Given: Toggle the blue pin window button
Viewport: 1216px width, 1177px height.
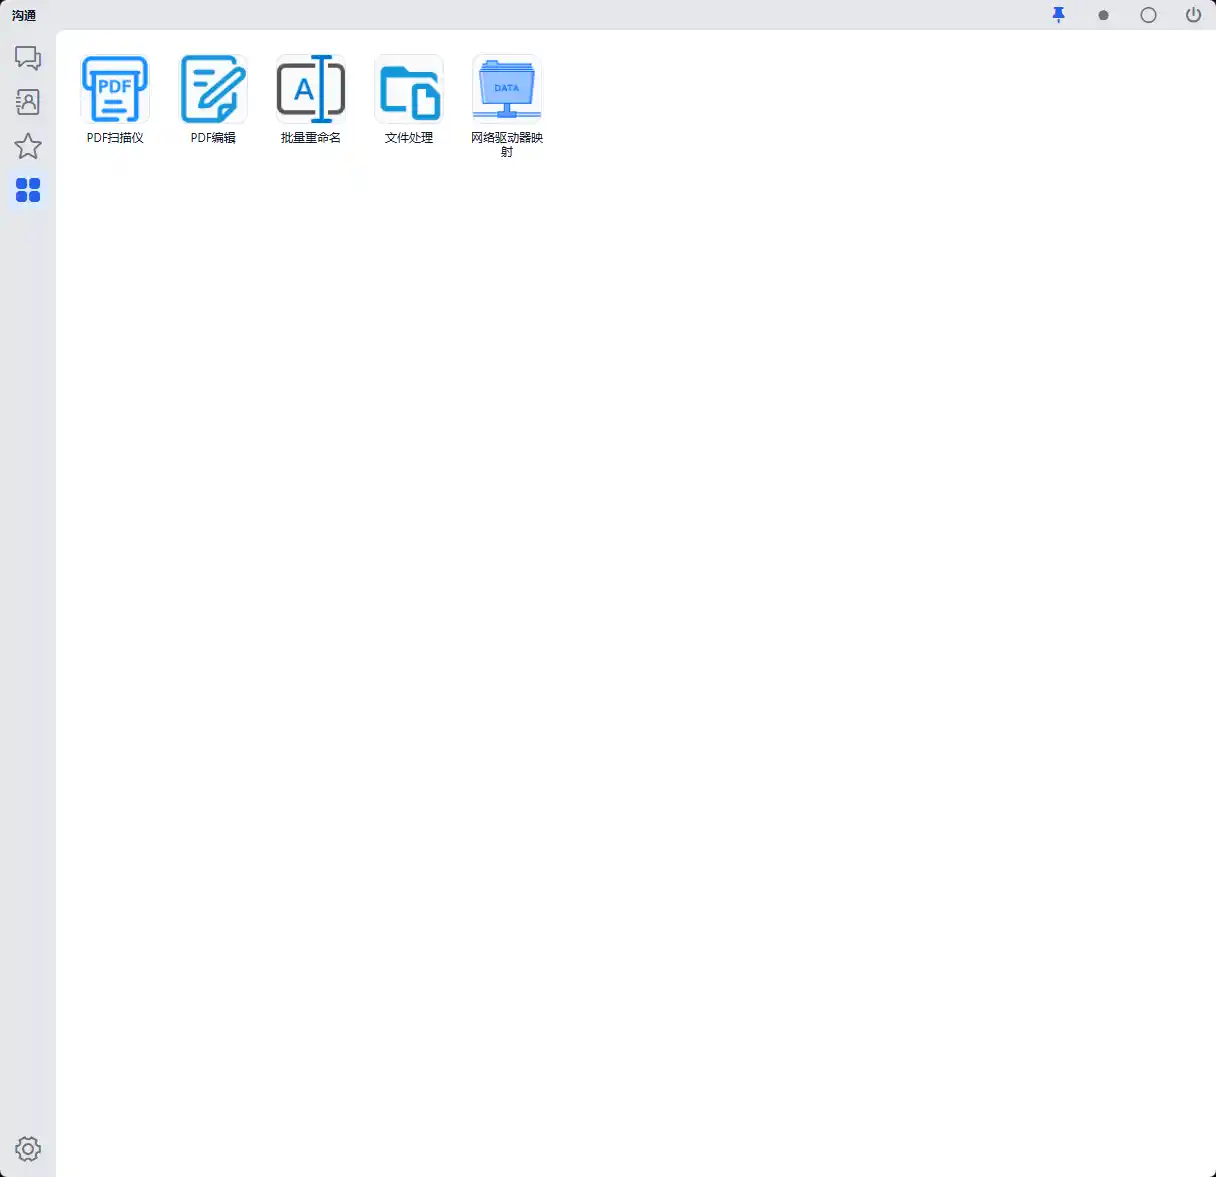Looking at the screenshot, I should [1059, 15].
